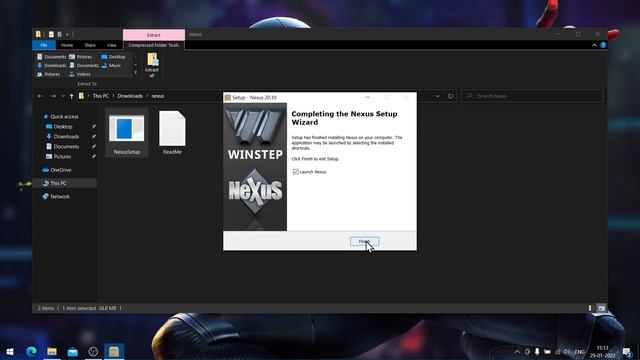Open the clock and date flyout
The image size is (640, 360).
click(x=603, y=352)
